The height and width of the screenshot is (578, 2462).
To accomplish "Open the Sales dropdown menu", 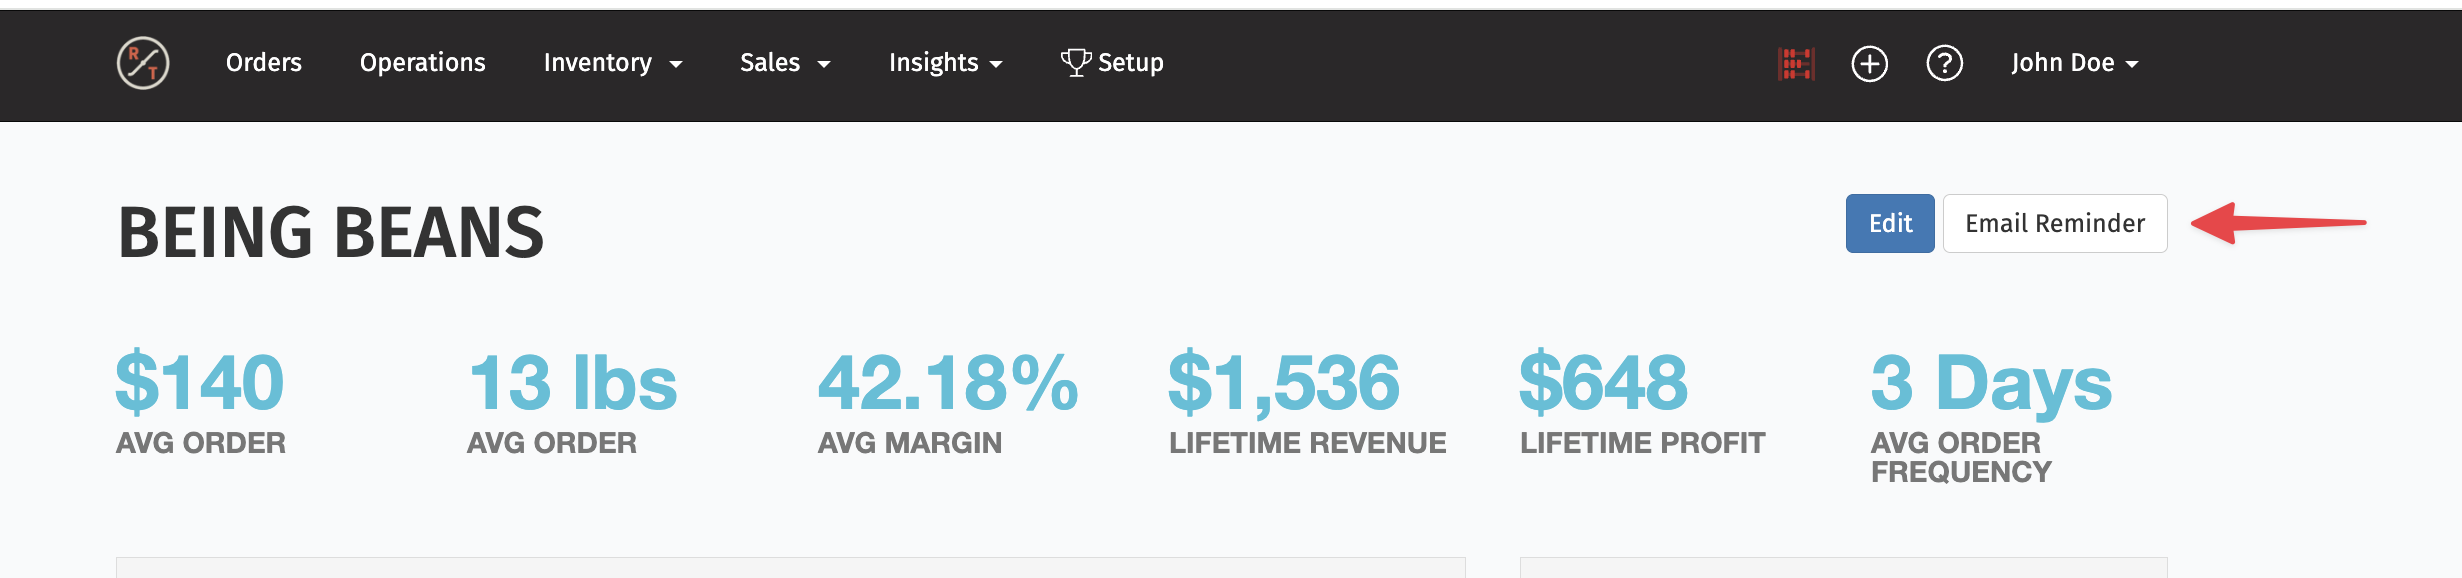I will (x=785, y=63).
